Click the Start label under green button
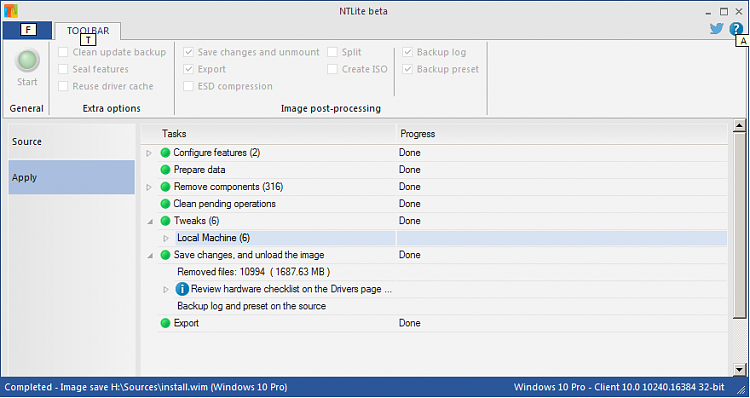 [27, 82]
